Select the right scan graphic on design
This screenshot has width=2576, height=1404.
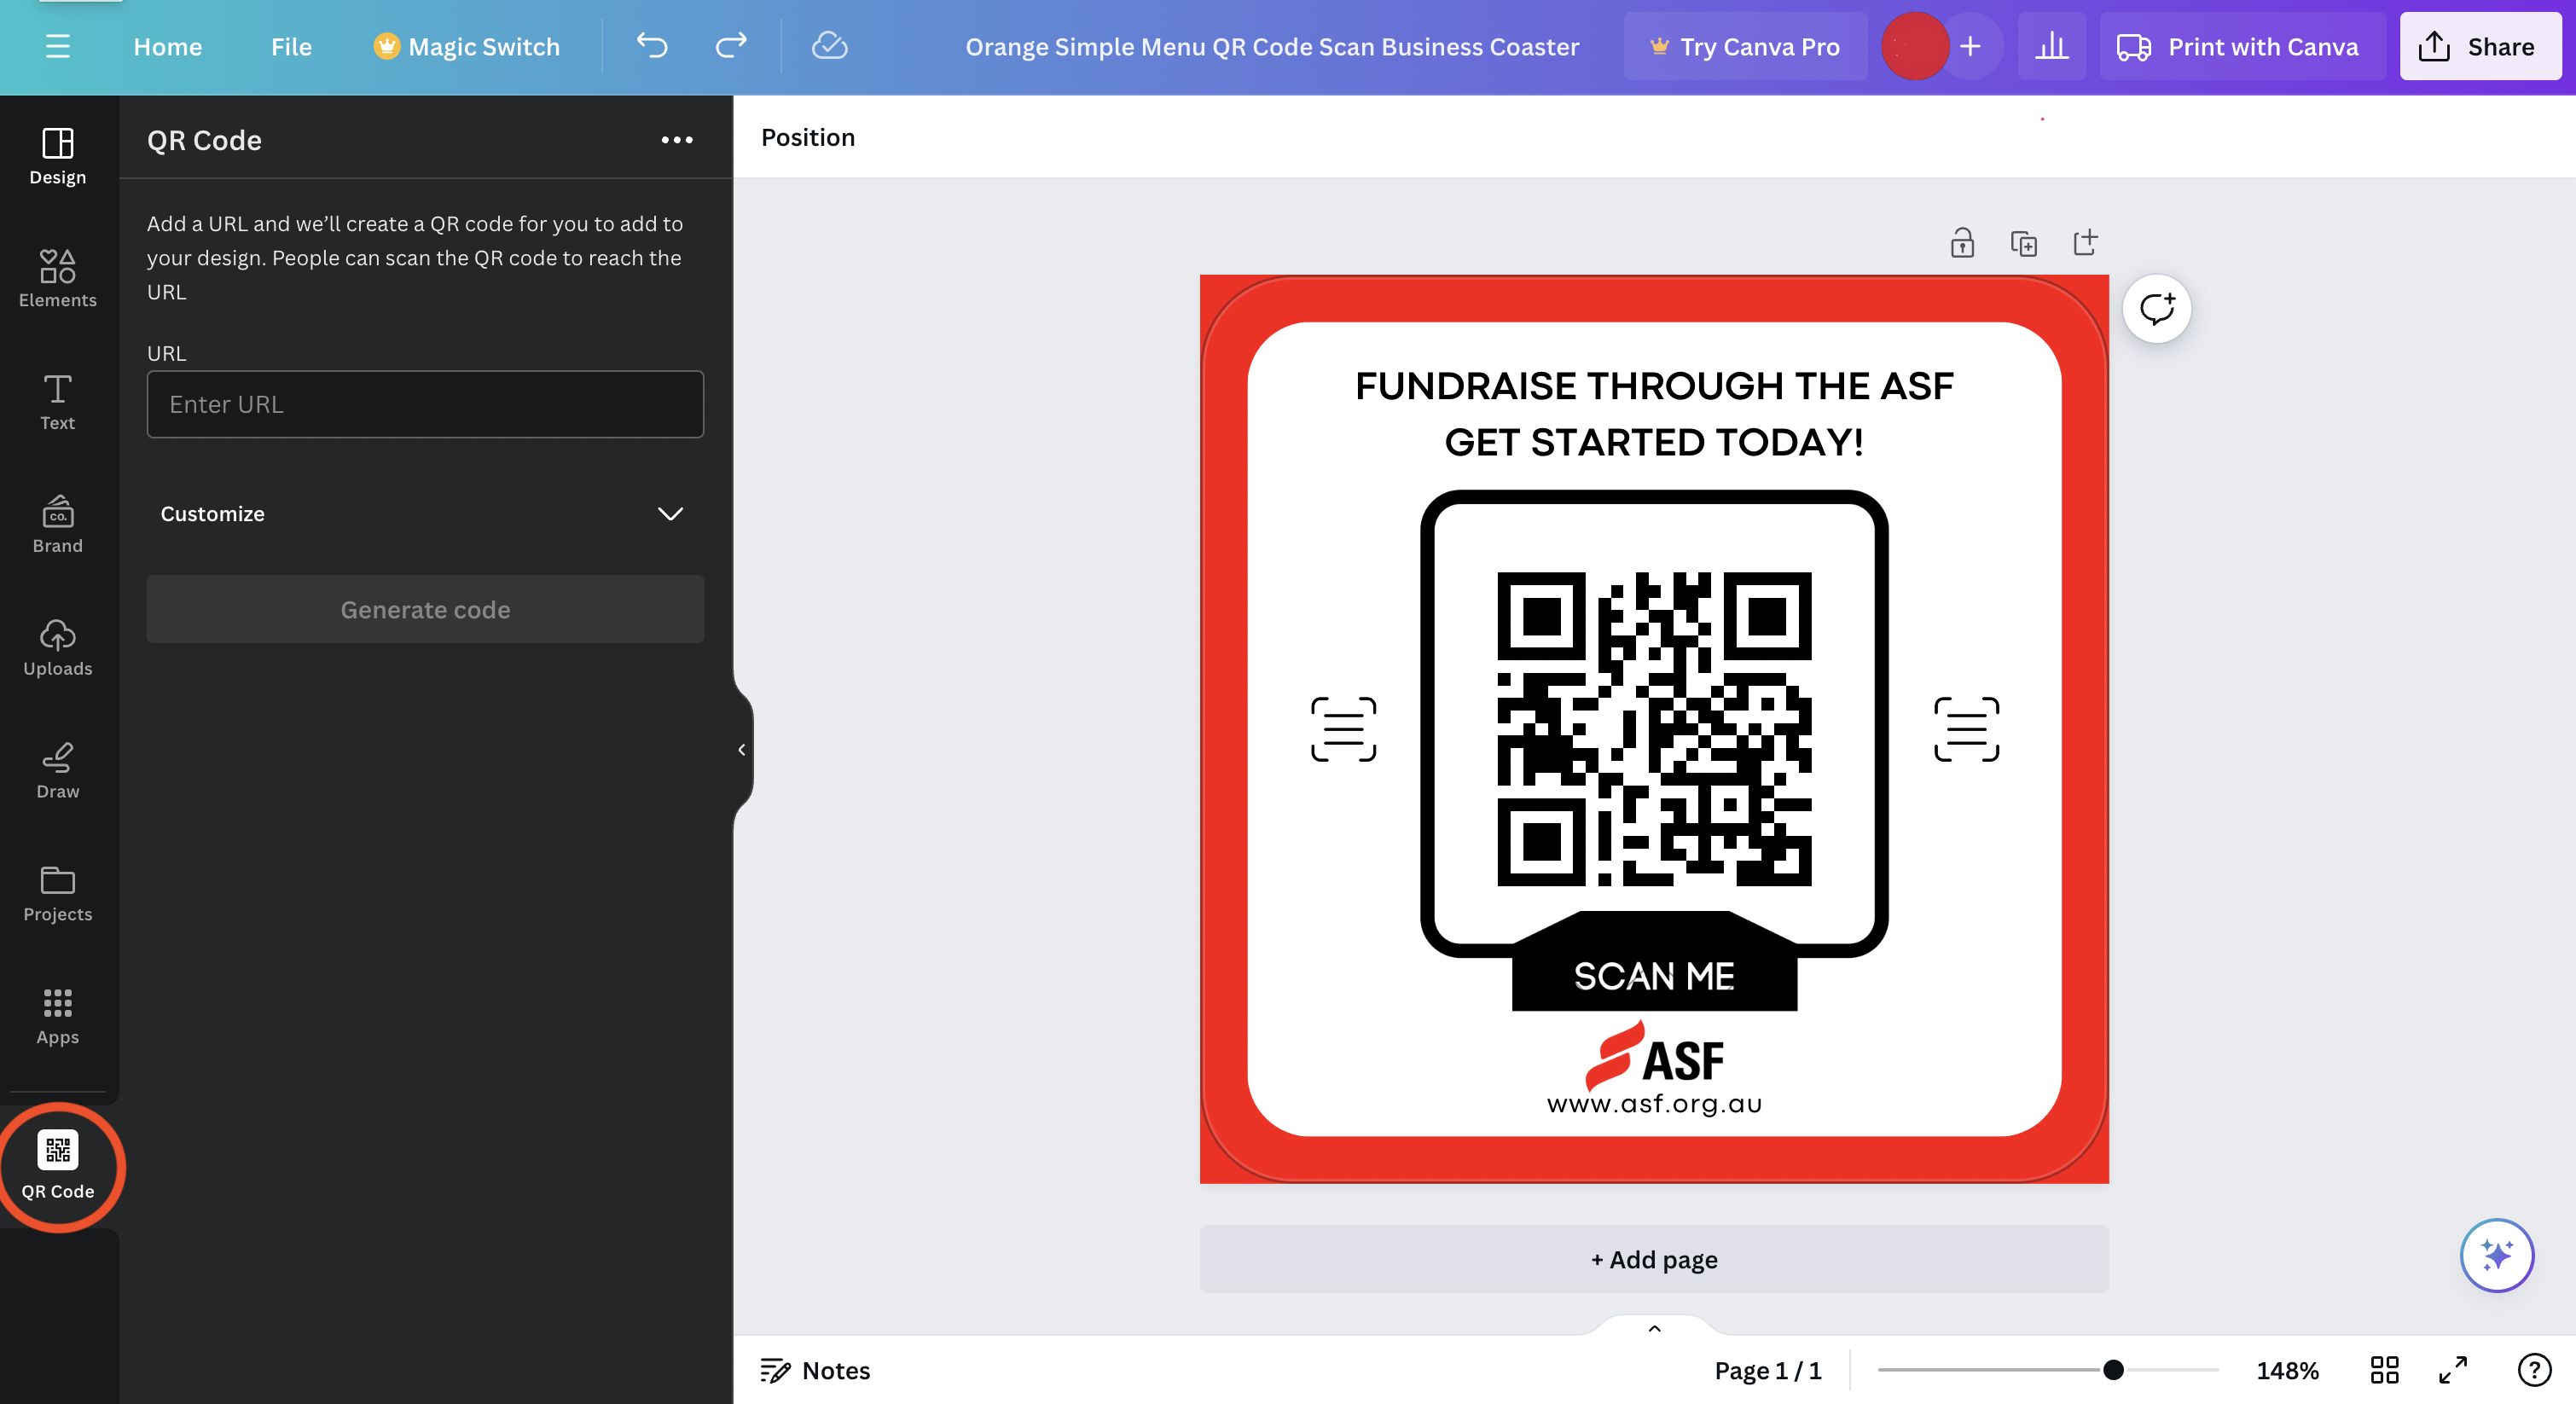point(1966,729)
